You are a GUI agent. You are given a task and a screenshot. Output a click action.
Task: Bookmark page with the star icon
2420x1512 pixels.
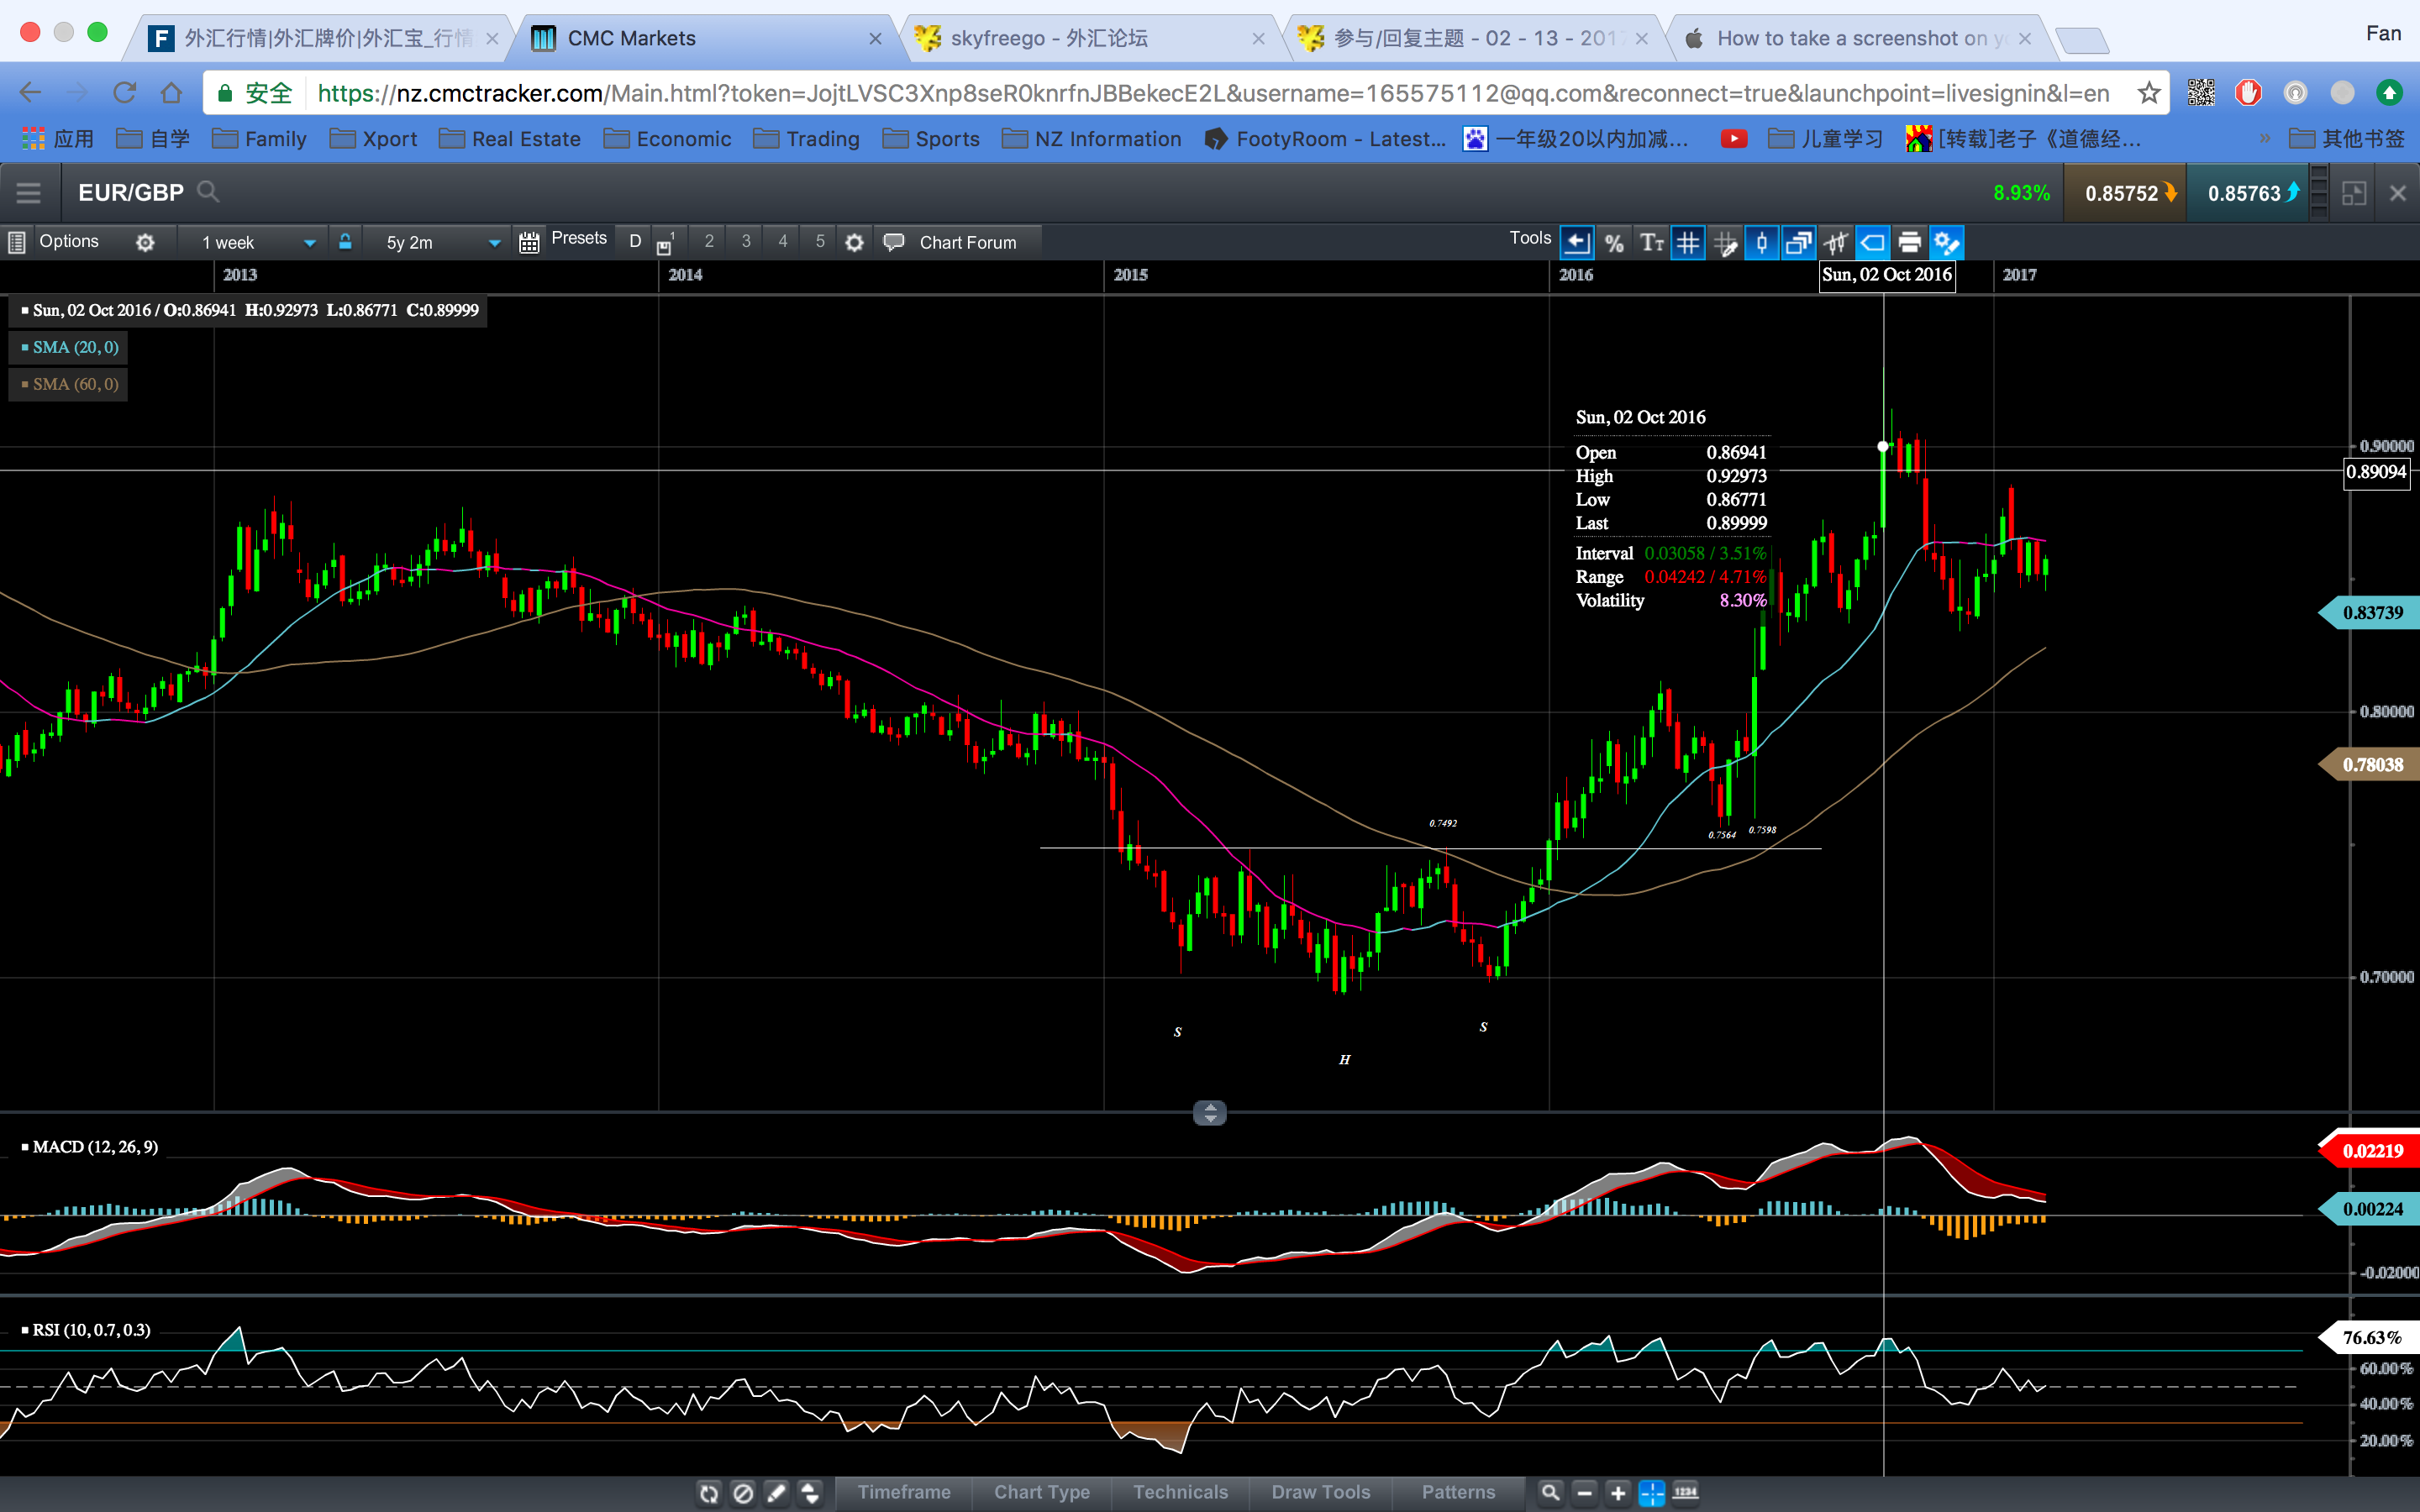(x=2149, y=93)
